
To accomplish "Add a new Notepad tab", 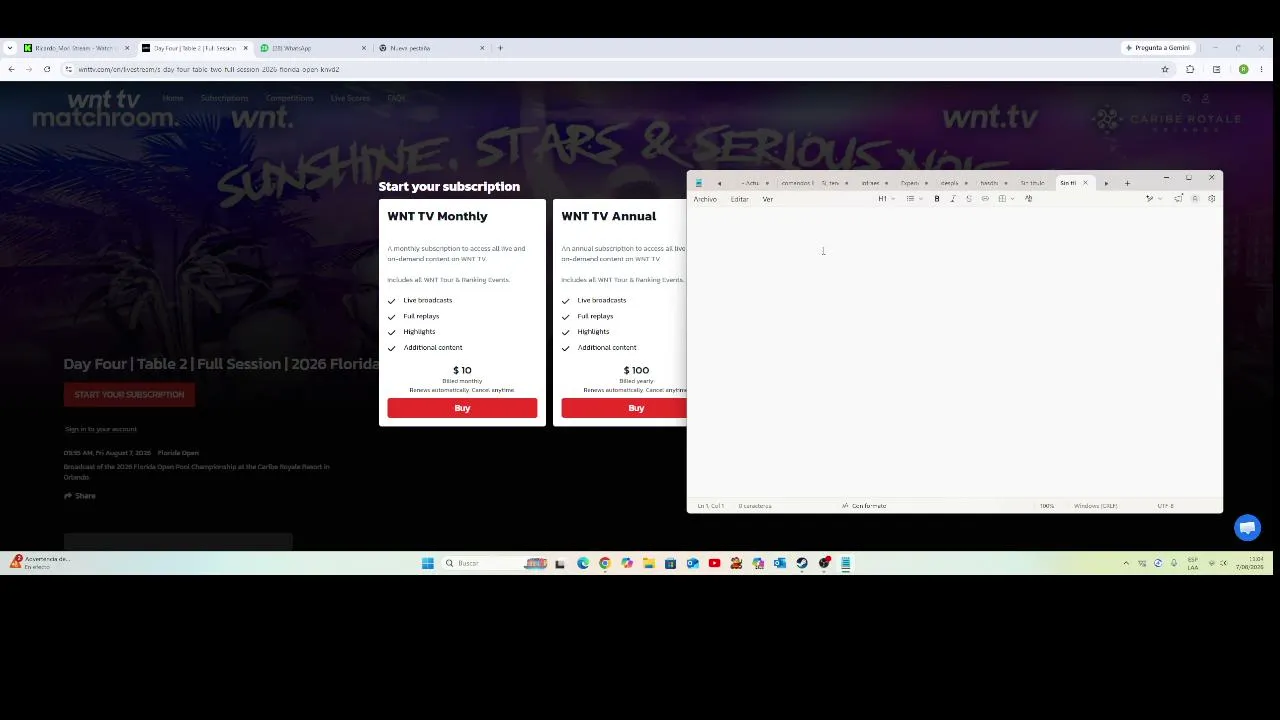I will (x=1127, y=183).
